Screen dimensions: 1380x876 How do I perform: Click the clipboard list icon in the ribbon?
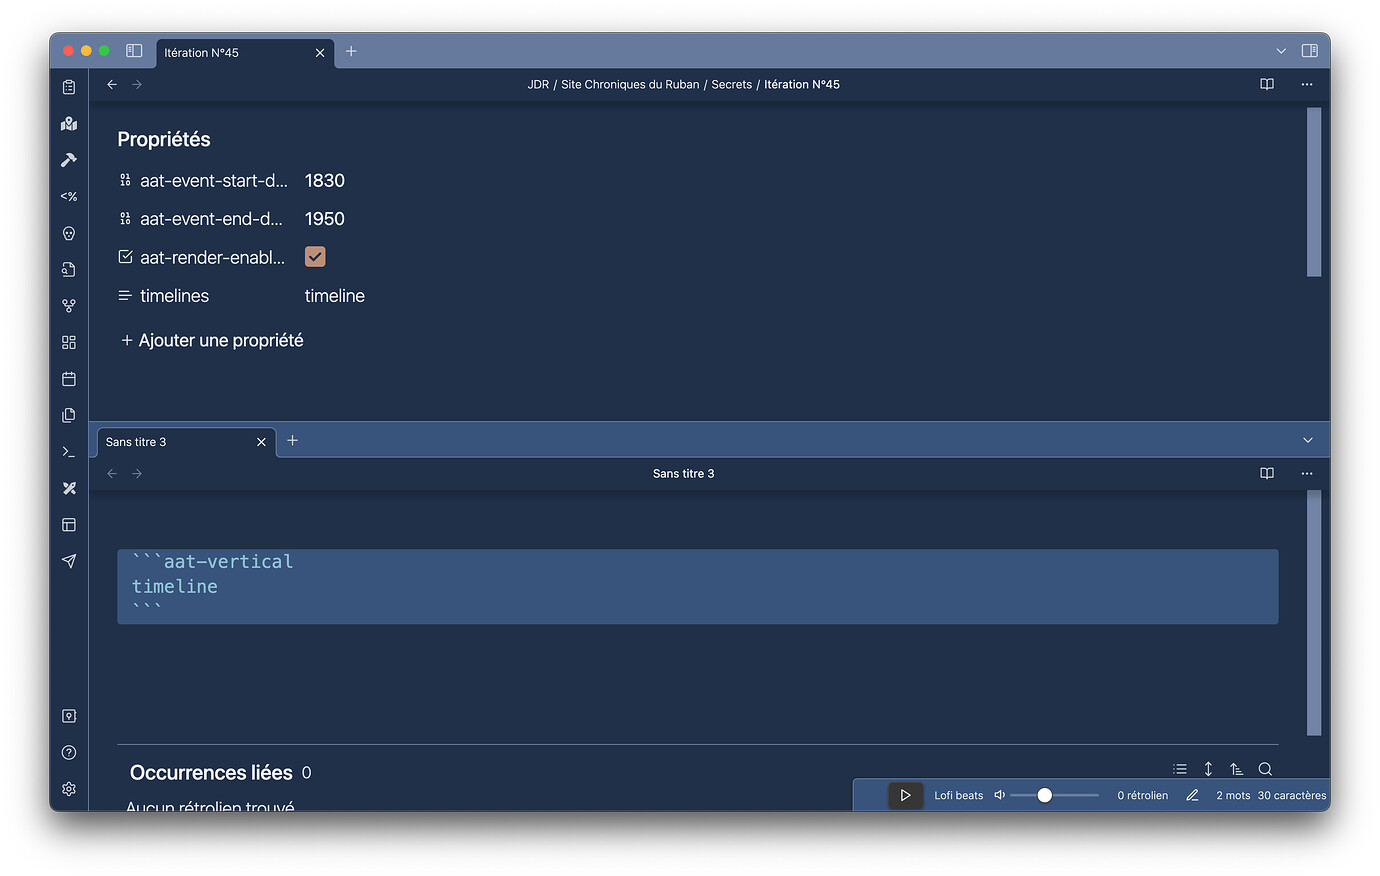coord(69,87)
